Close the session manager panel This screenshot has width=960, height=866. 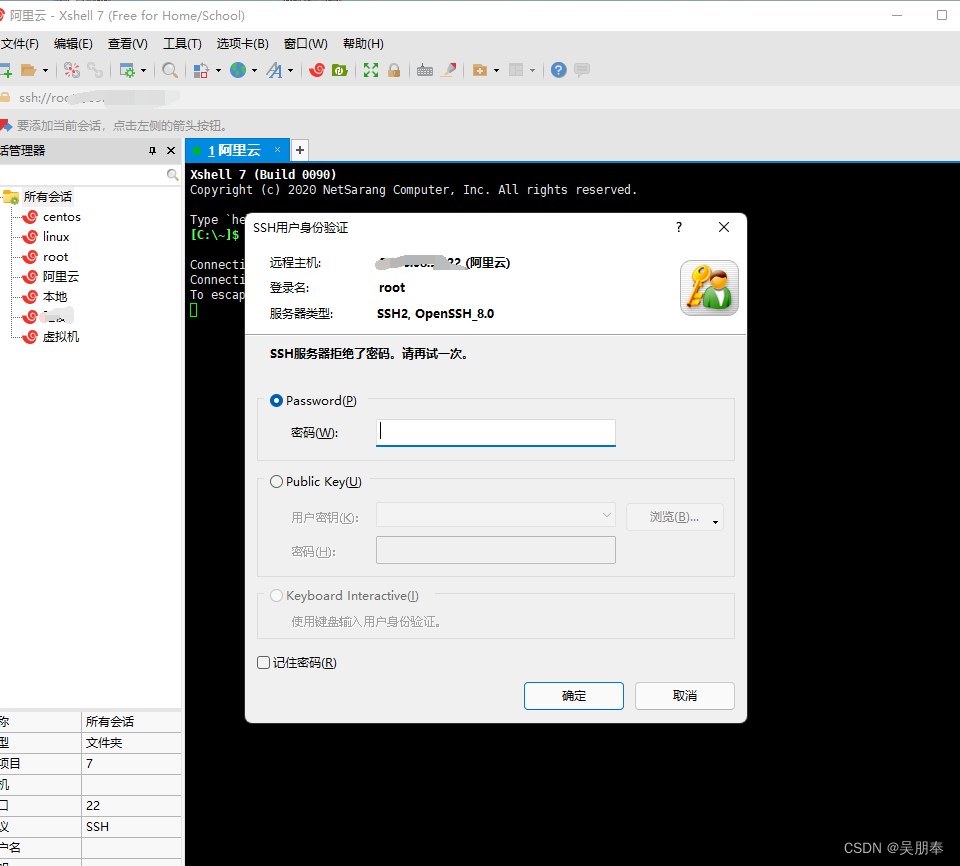coord(171,151)
